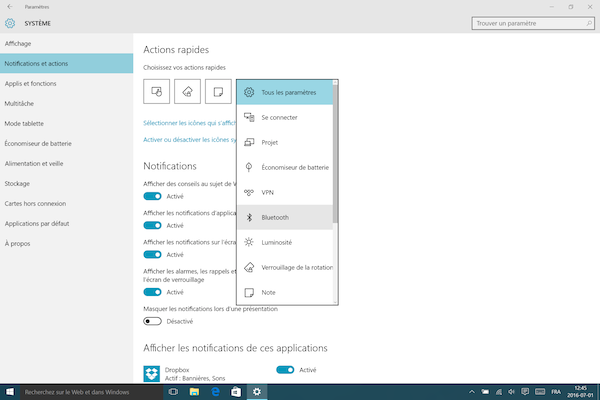This screenshot has width=600, height=400.
Task: Open Mode tablette settings
Action: coord(67,123)
